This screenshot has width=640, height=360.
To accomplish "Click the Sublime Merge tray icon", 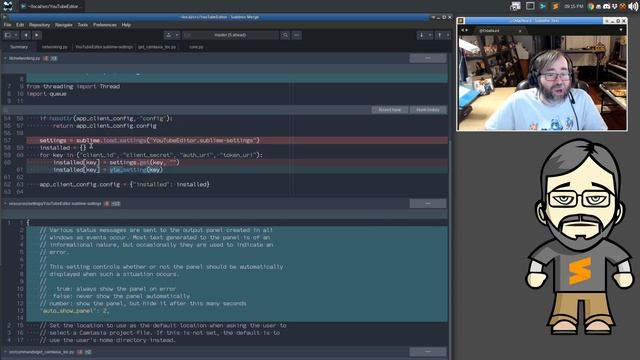I will click(543, 6).
